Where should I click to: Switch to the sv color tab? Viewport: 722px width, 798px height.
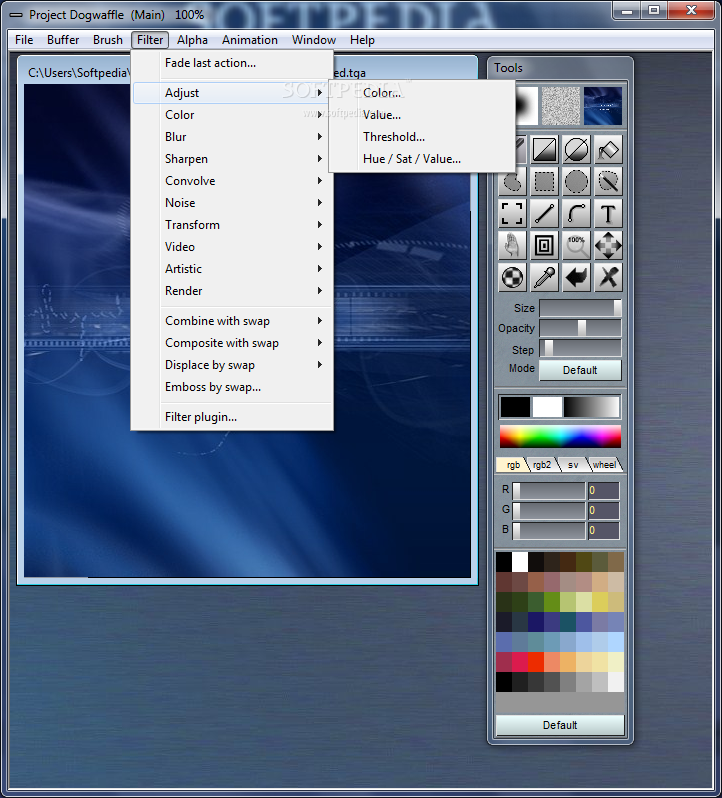[573, 465]
